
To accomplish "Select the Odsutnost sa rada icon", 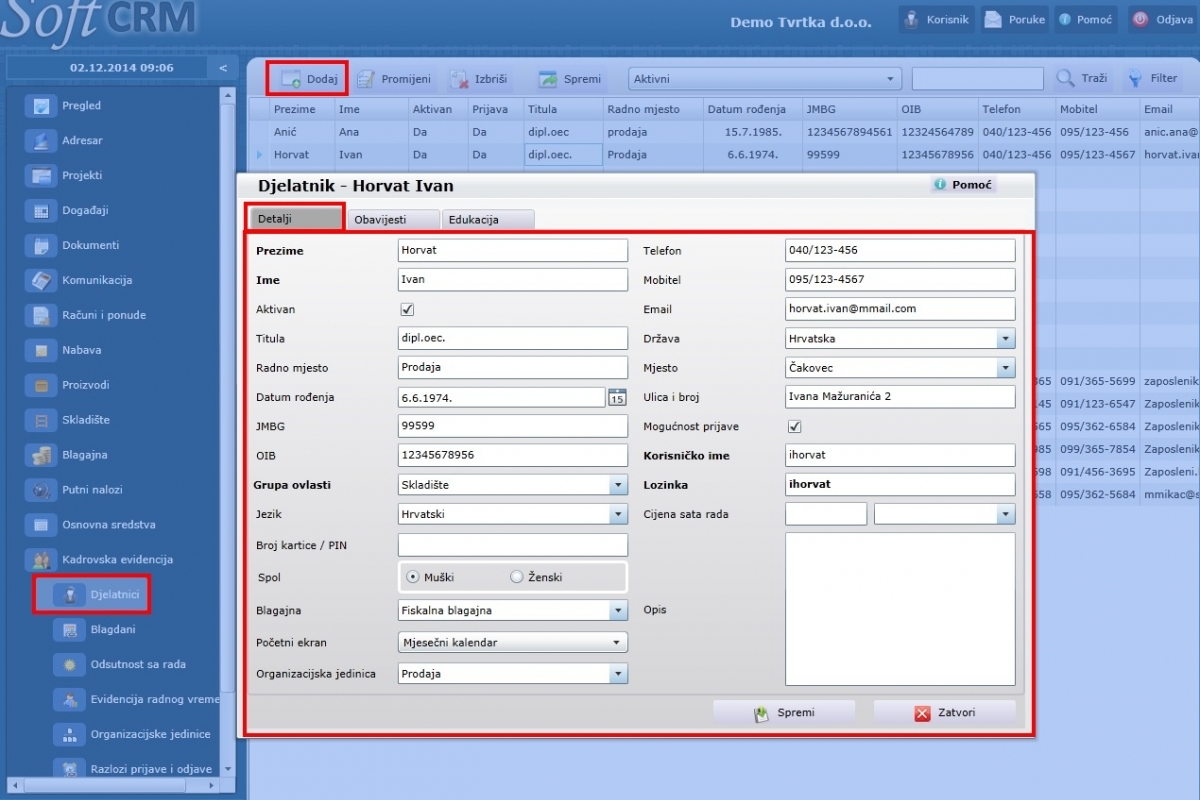I will click(69, 665).
